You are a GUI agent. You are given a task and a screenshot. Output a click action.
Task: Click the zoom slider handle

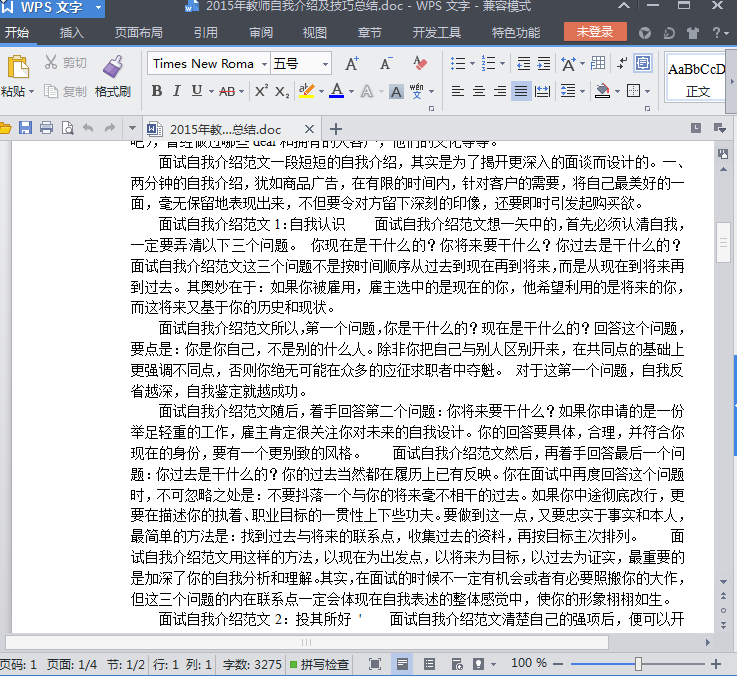coord(638,664)
